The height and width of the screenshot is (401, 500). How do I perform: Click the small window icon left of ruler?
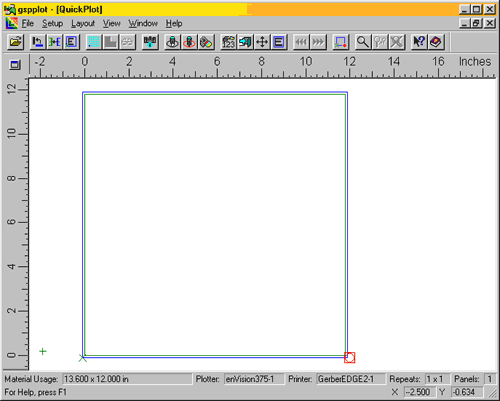coord(15,65)
